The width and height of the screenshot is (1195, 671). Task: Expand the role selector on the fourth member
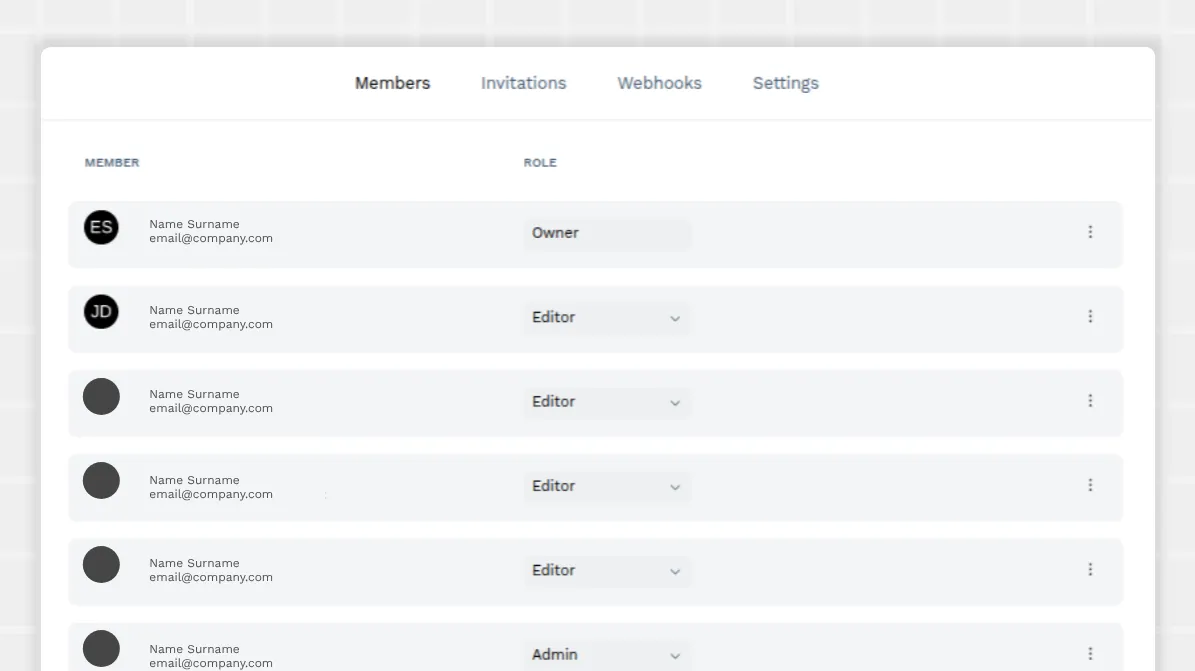[x=606, y=486]
